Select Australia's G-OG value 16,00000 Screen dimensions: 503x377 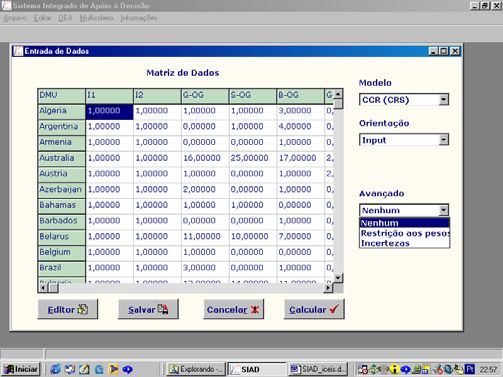[x=205, y=159]
